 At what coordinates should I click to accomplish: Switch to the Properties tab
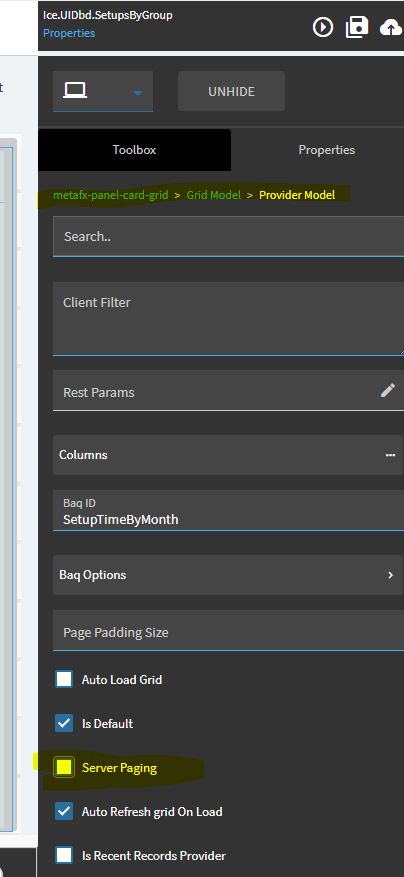point(326,150)
